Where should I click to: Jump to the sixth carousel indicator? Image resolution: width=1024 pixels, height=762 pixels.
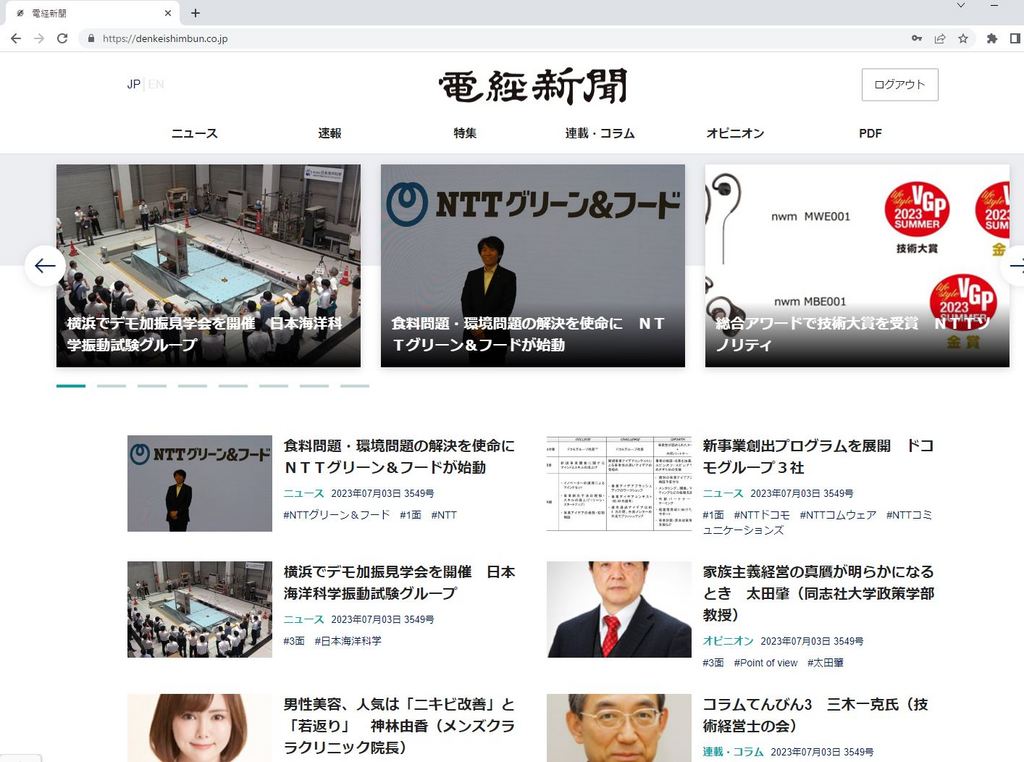click(x=273, y=386)
